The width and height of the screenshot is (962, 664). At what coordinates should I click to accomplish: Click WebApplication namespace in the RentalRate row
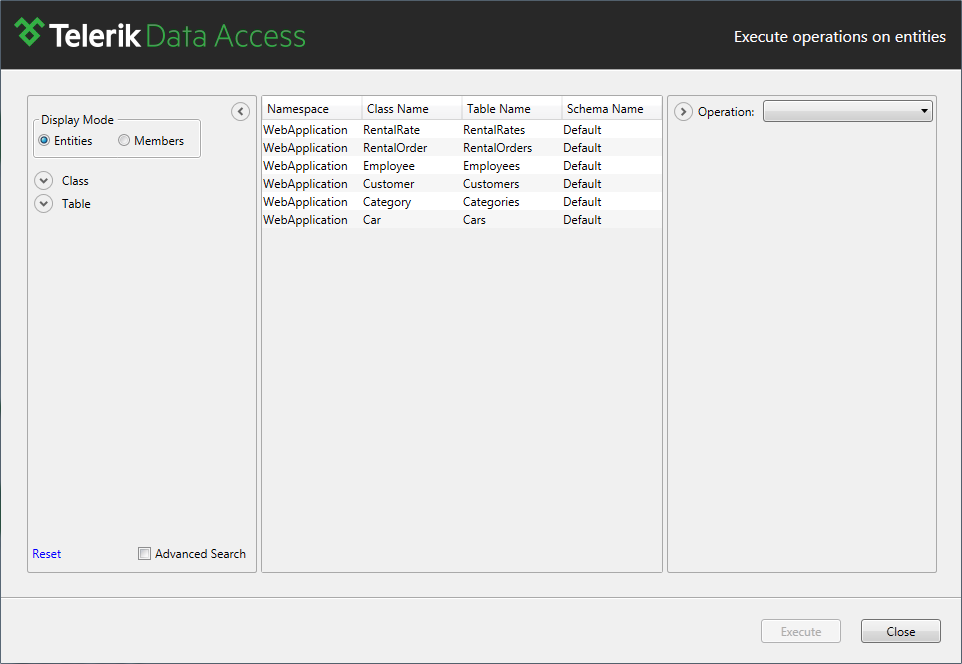click(306, 129)
